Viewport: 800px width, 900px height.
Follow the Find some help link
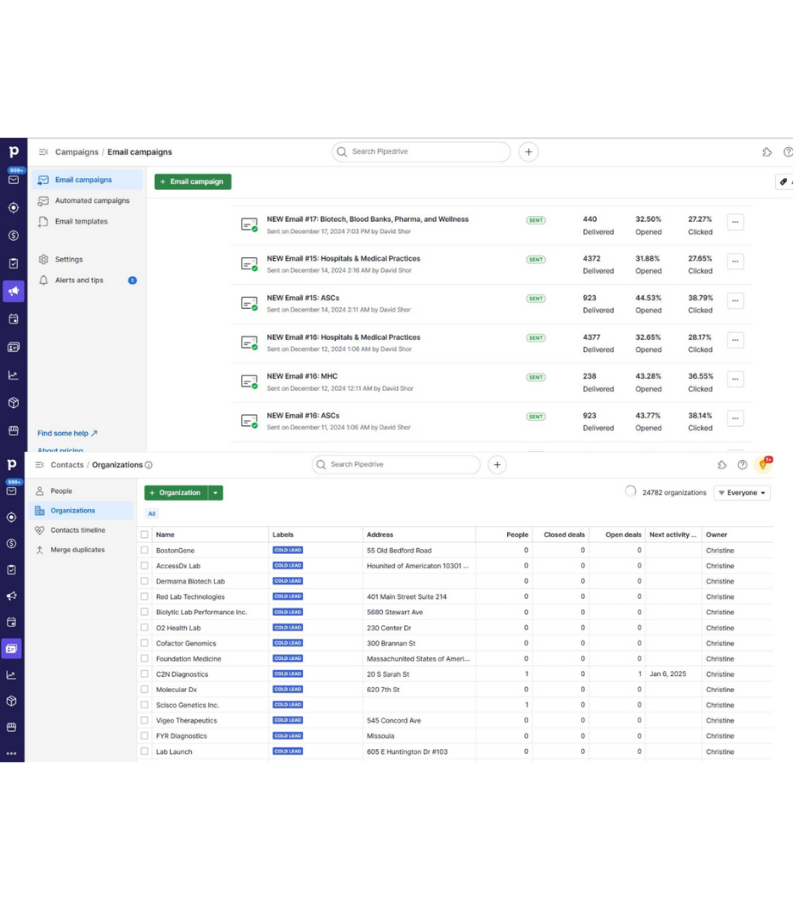(67, 433)
